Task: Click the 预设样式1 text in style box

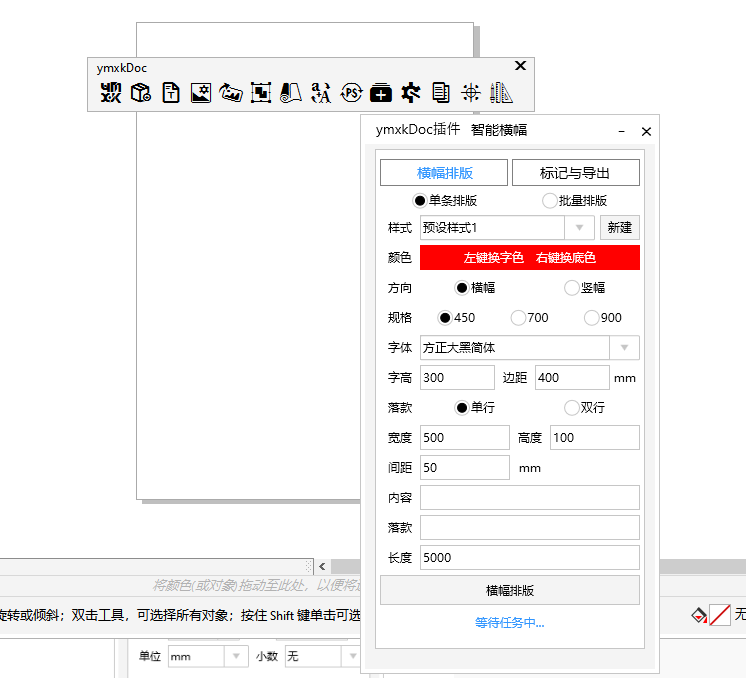Action: (x=450, y=228)
